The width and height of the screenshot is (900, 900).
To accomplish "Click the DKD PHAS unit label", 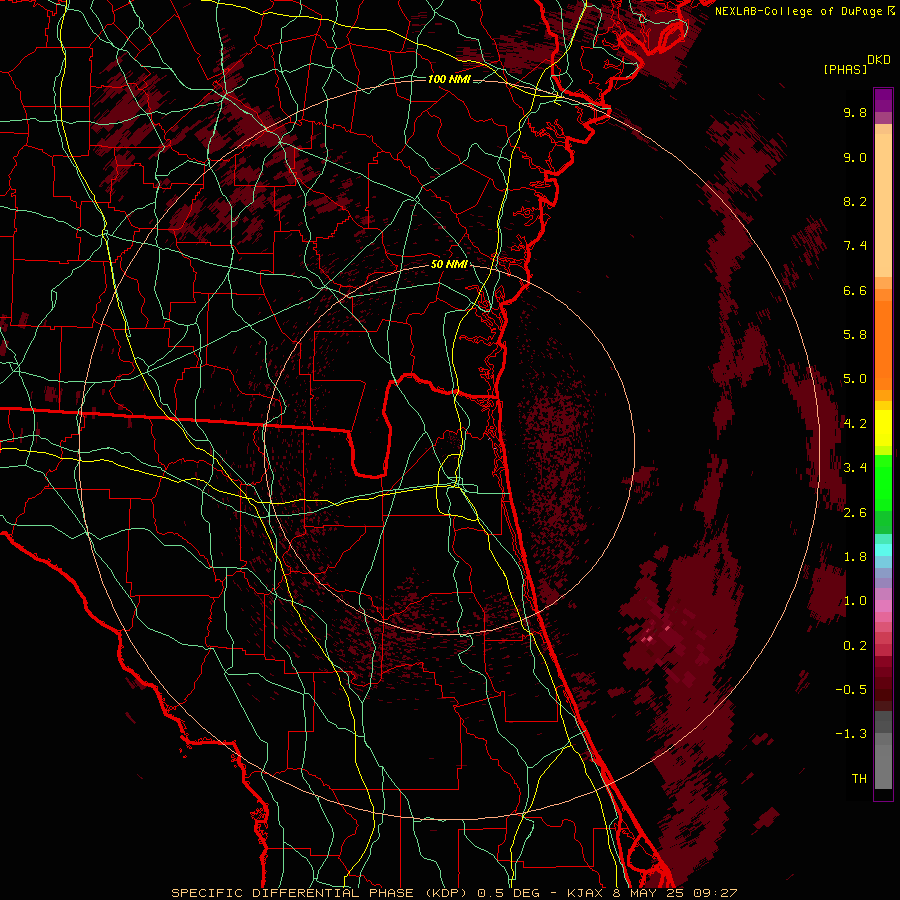I will coord(857,64).
